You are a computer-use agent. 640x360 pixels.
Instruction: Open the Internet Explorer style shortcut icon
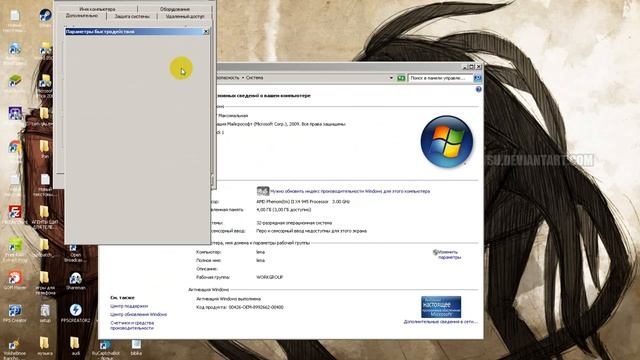tap(15, 49)
